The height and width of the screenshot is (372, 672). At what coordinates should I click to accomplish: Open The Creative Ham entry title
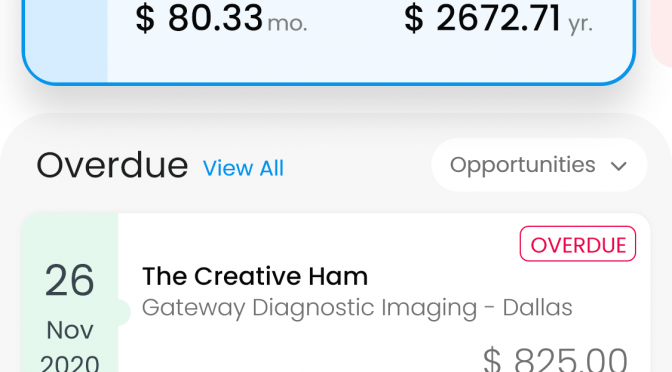click(255, 276)
